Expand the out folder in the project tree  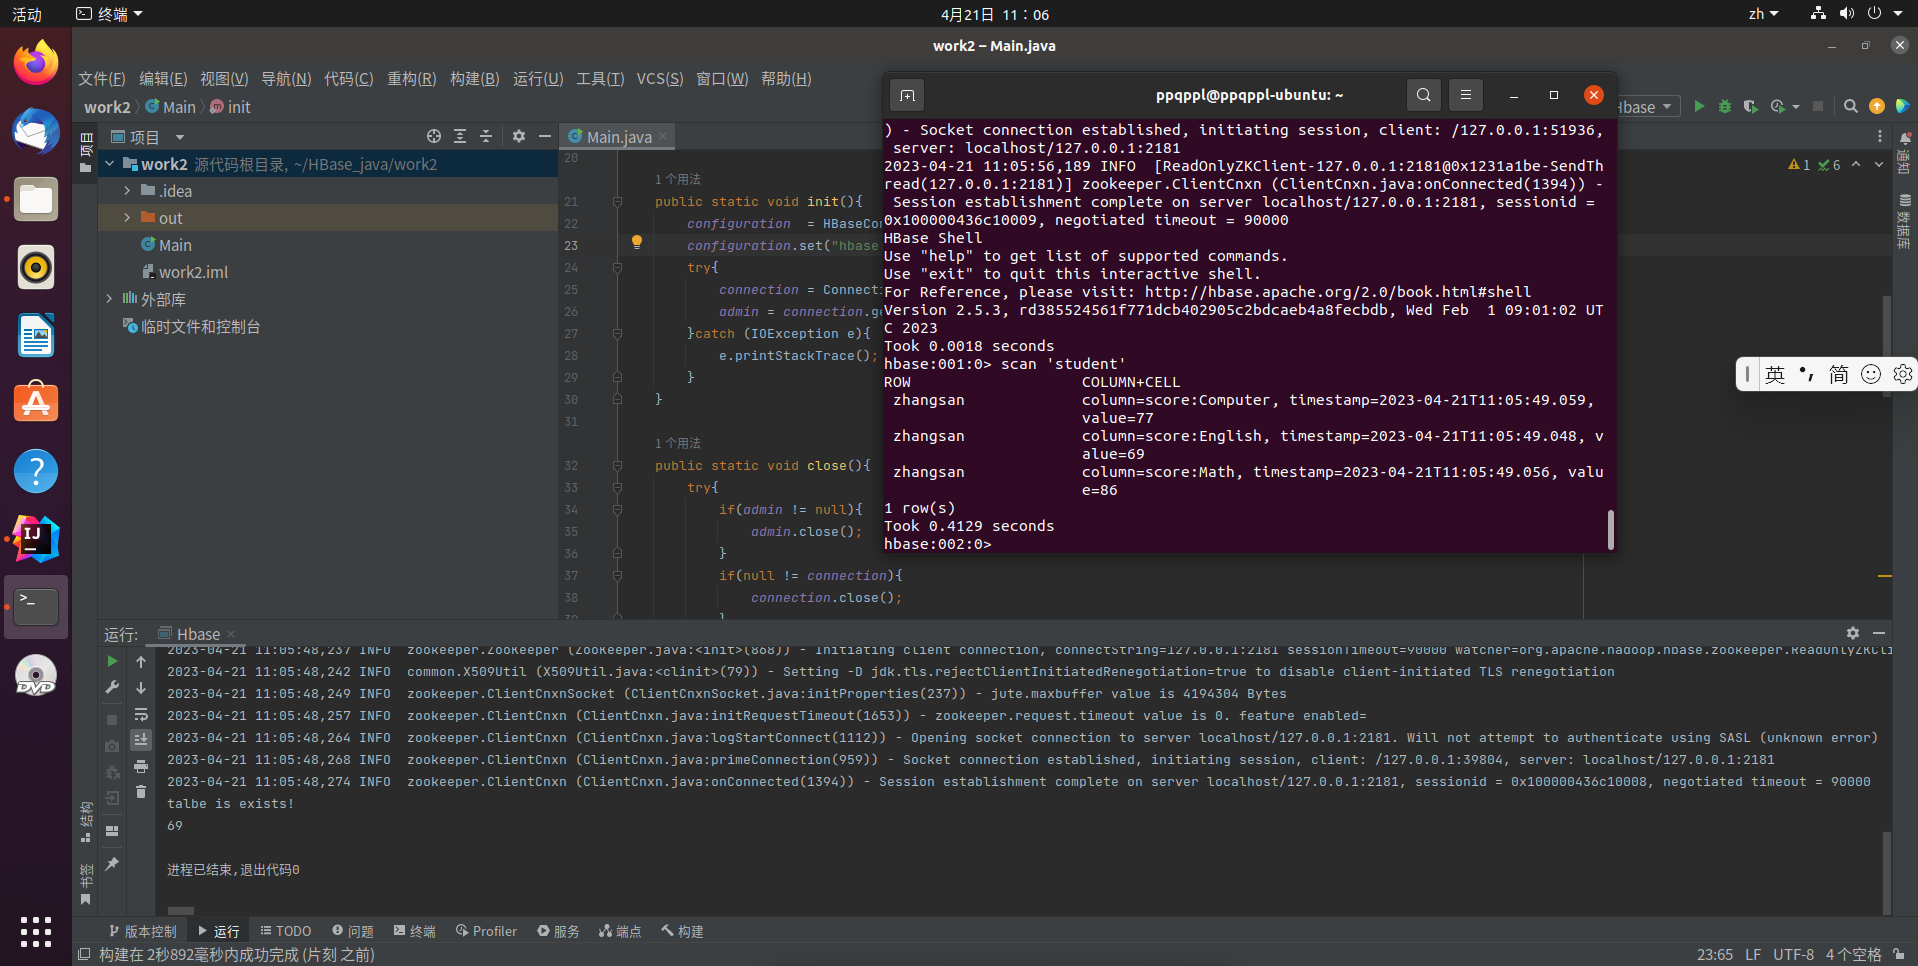pyautogui.click(x=127, y=217)
